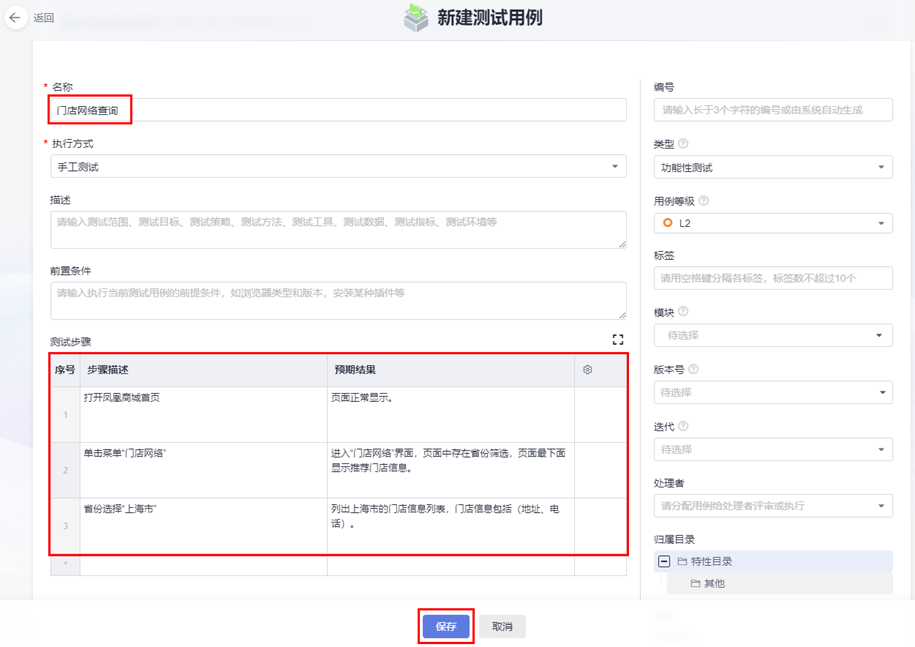915x647 pixels.
Task: Open the 类型 dropdown showing 功能性测试
Action: coord(773,167)
